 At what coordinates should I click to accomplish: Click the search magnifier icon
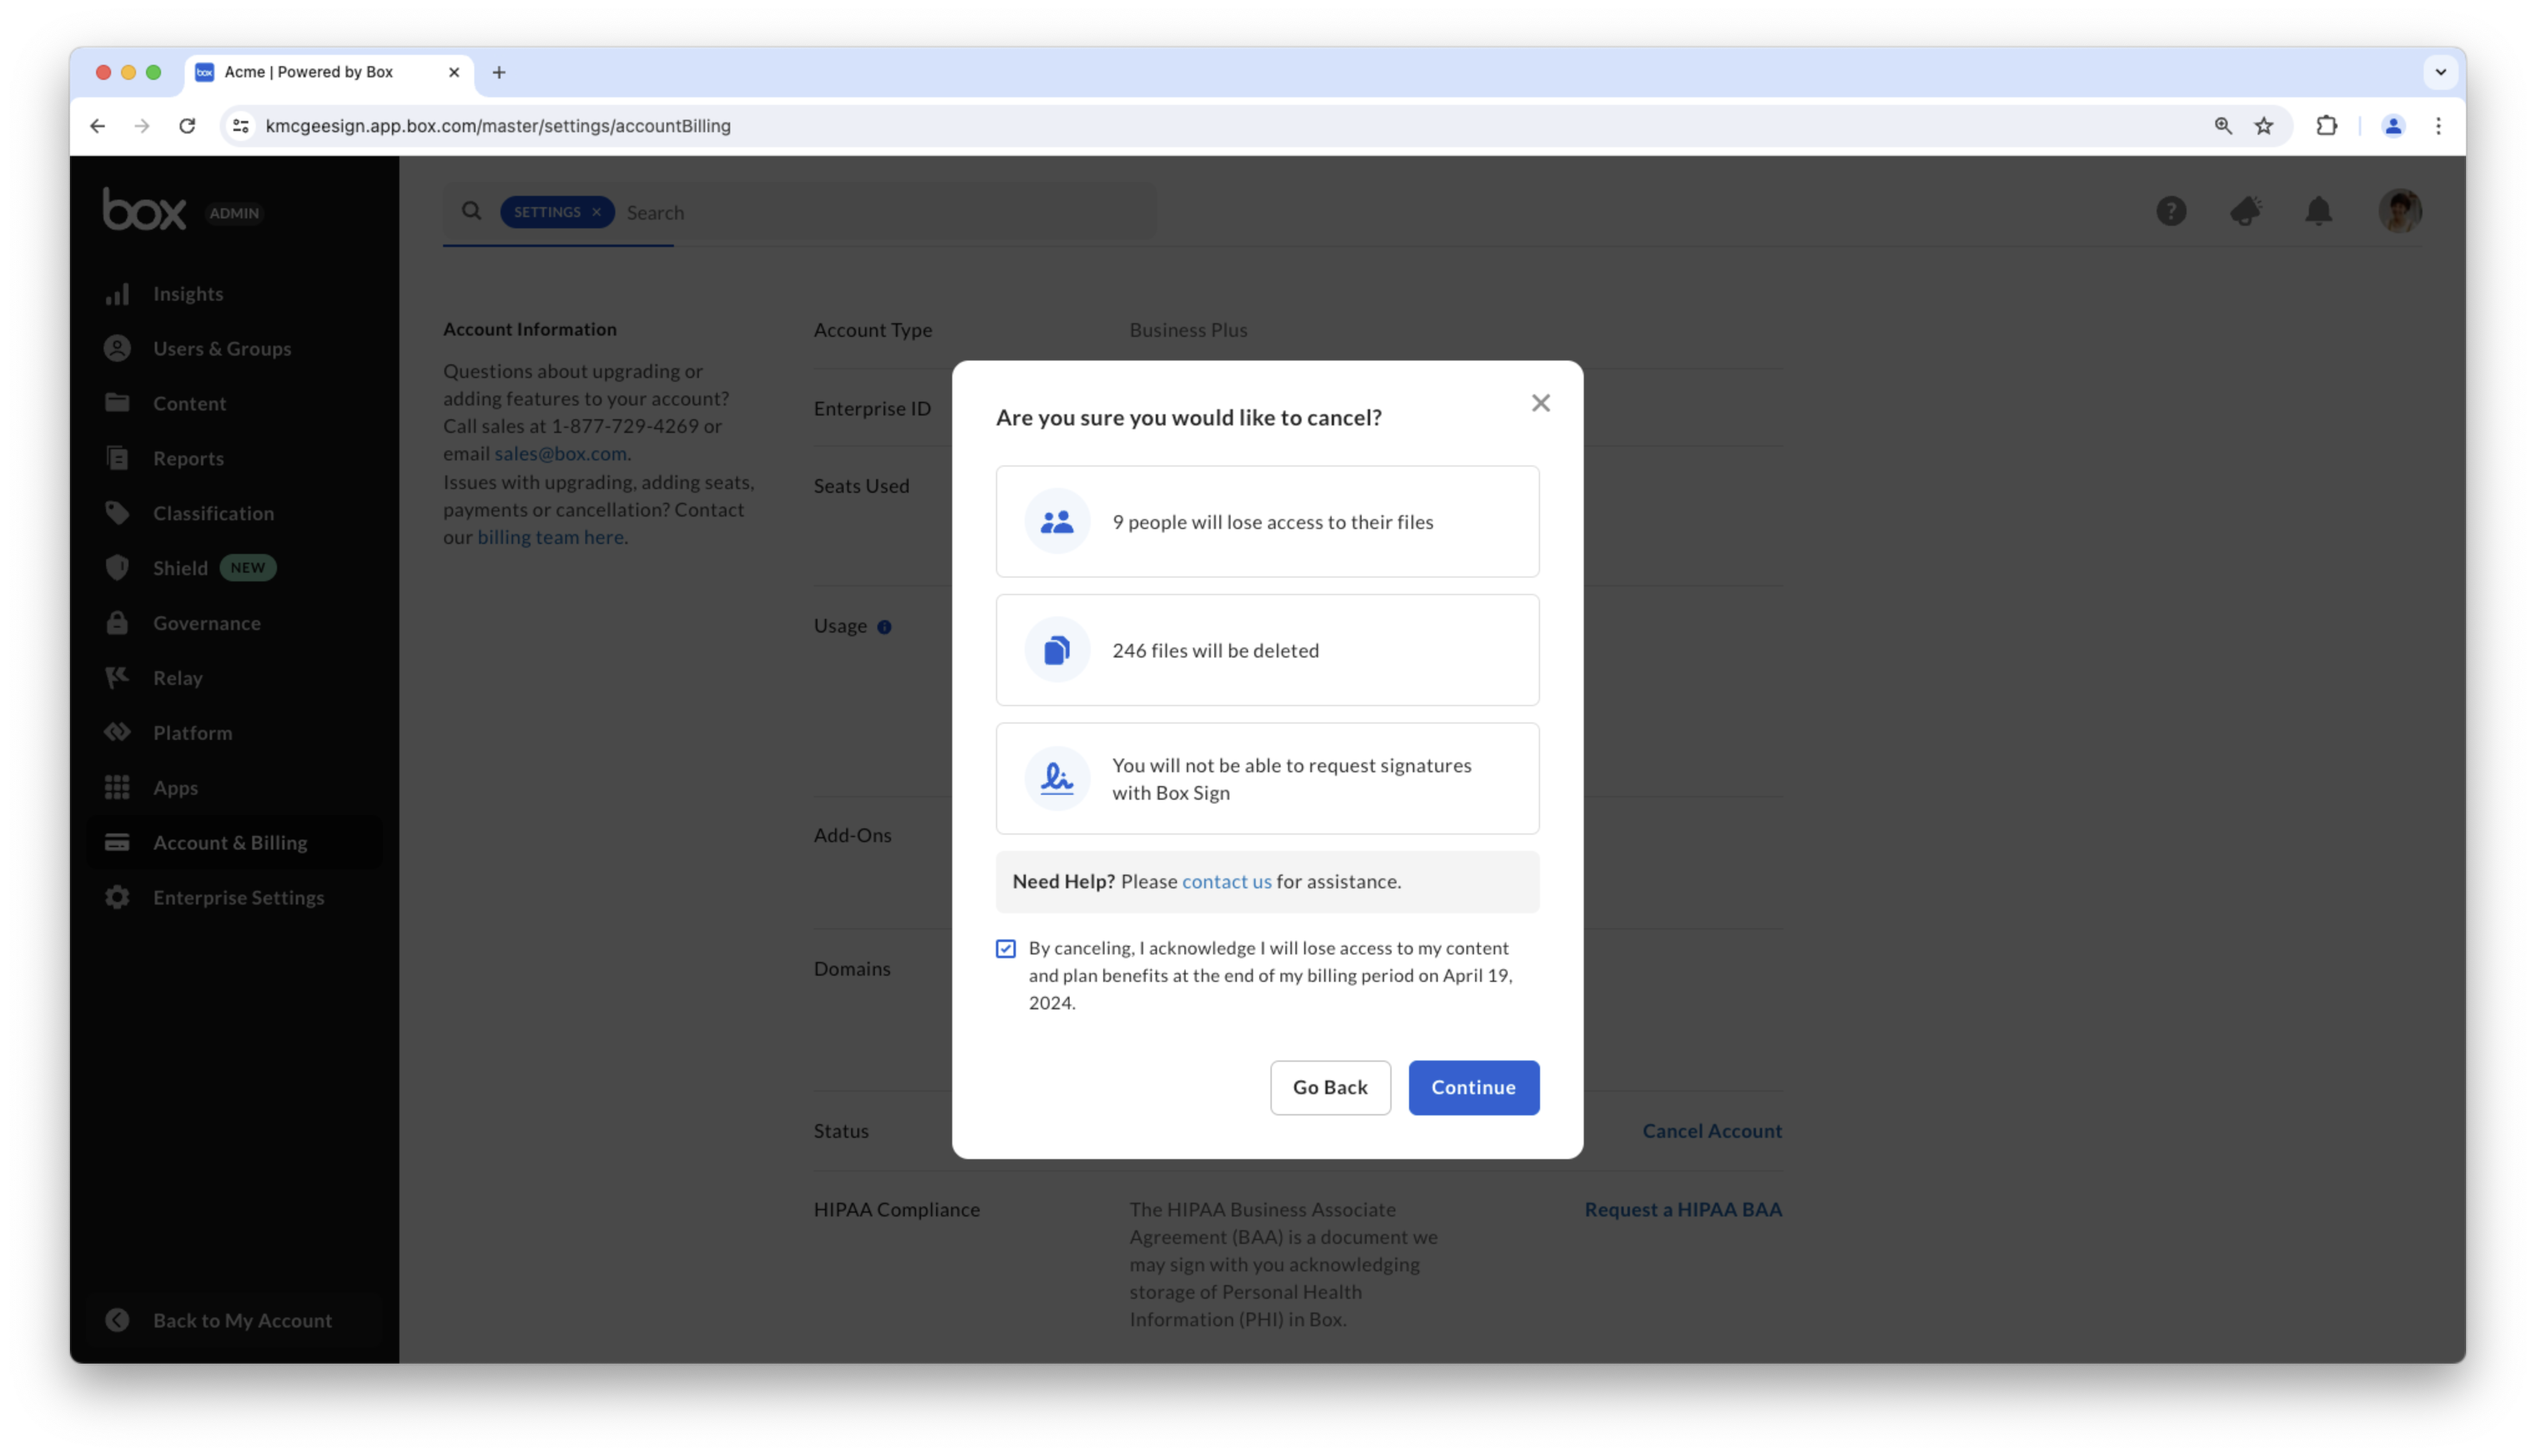(x=471, y=211)
